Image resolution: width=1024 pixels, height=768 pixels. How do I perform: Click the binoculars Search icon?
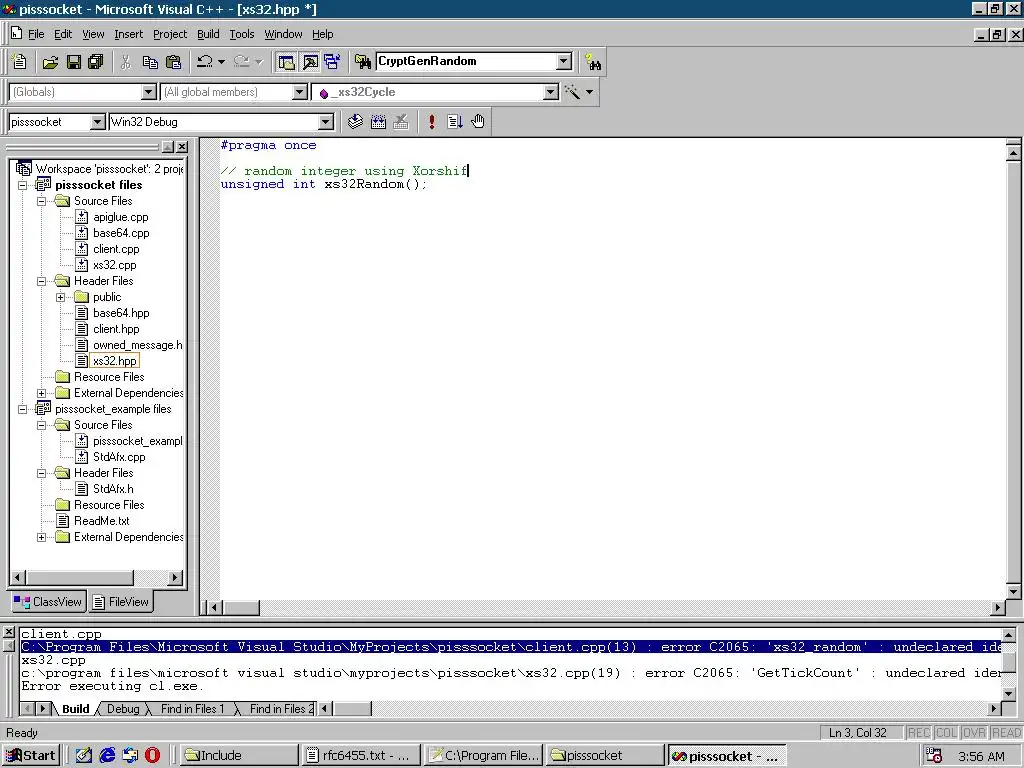[x=593, y=63]
